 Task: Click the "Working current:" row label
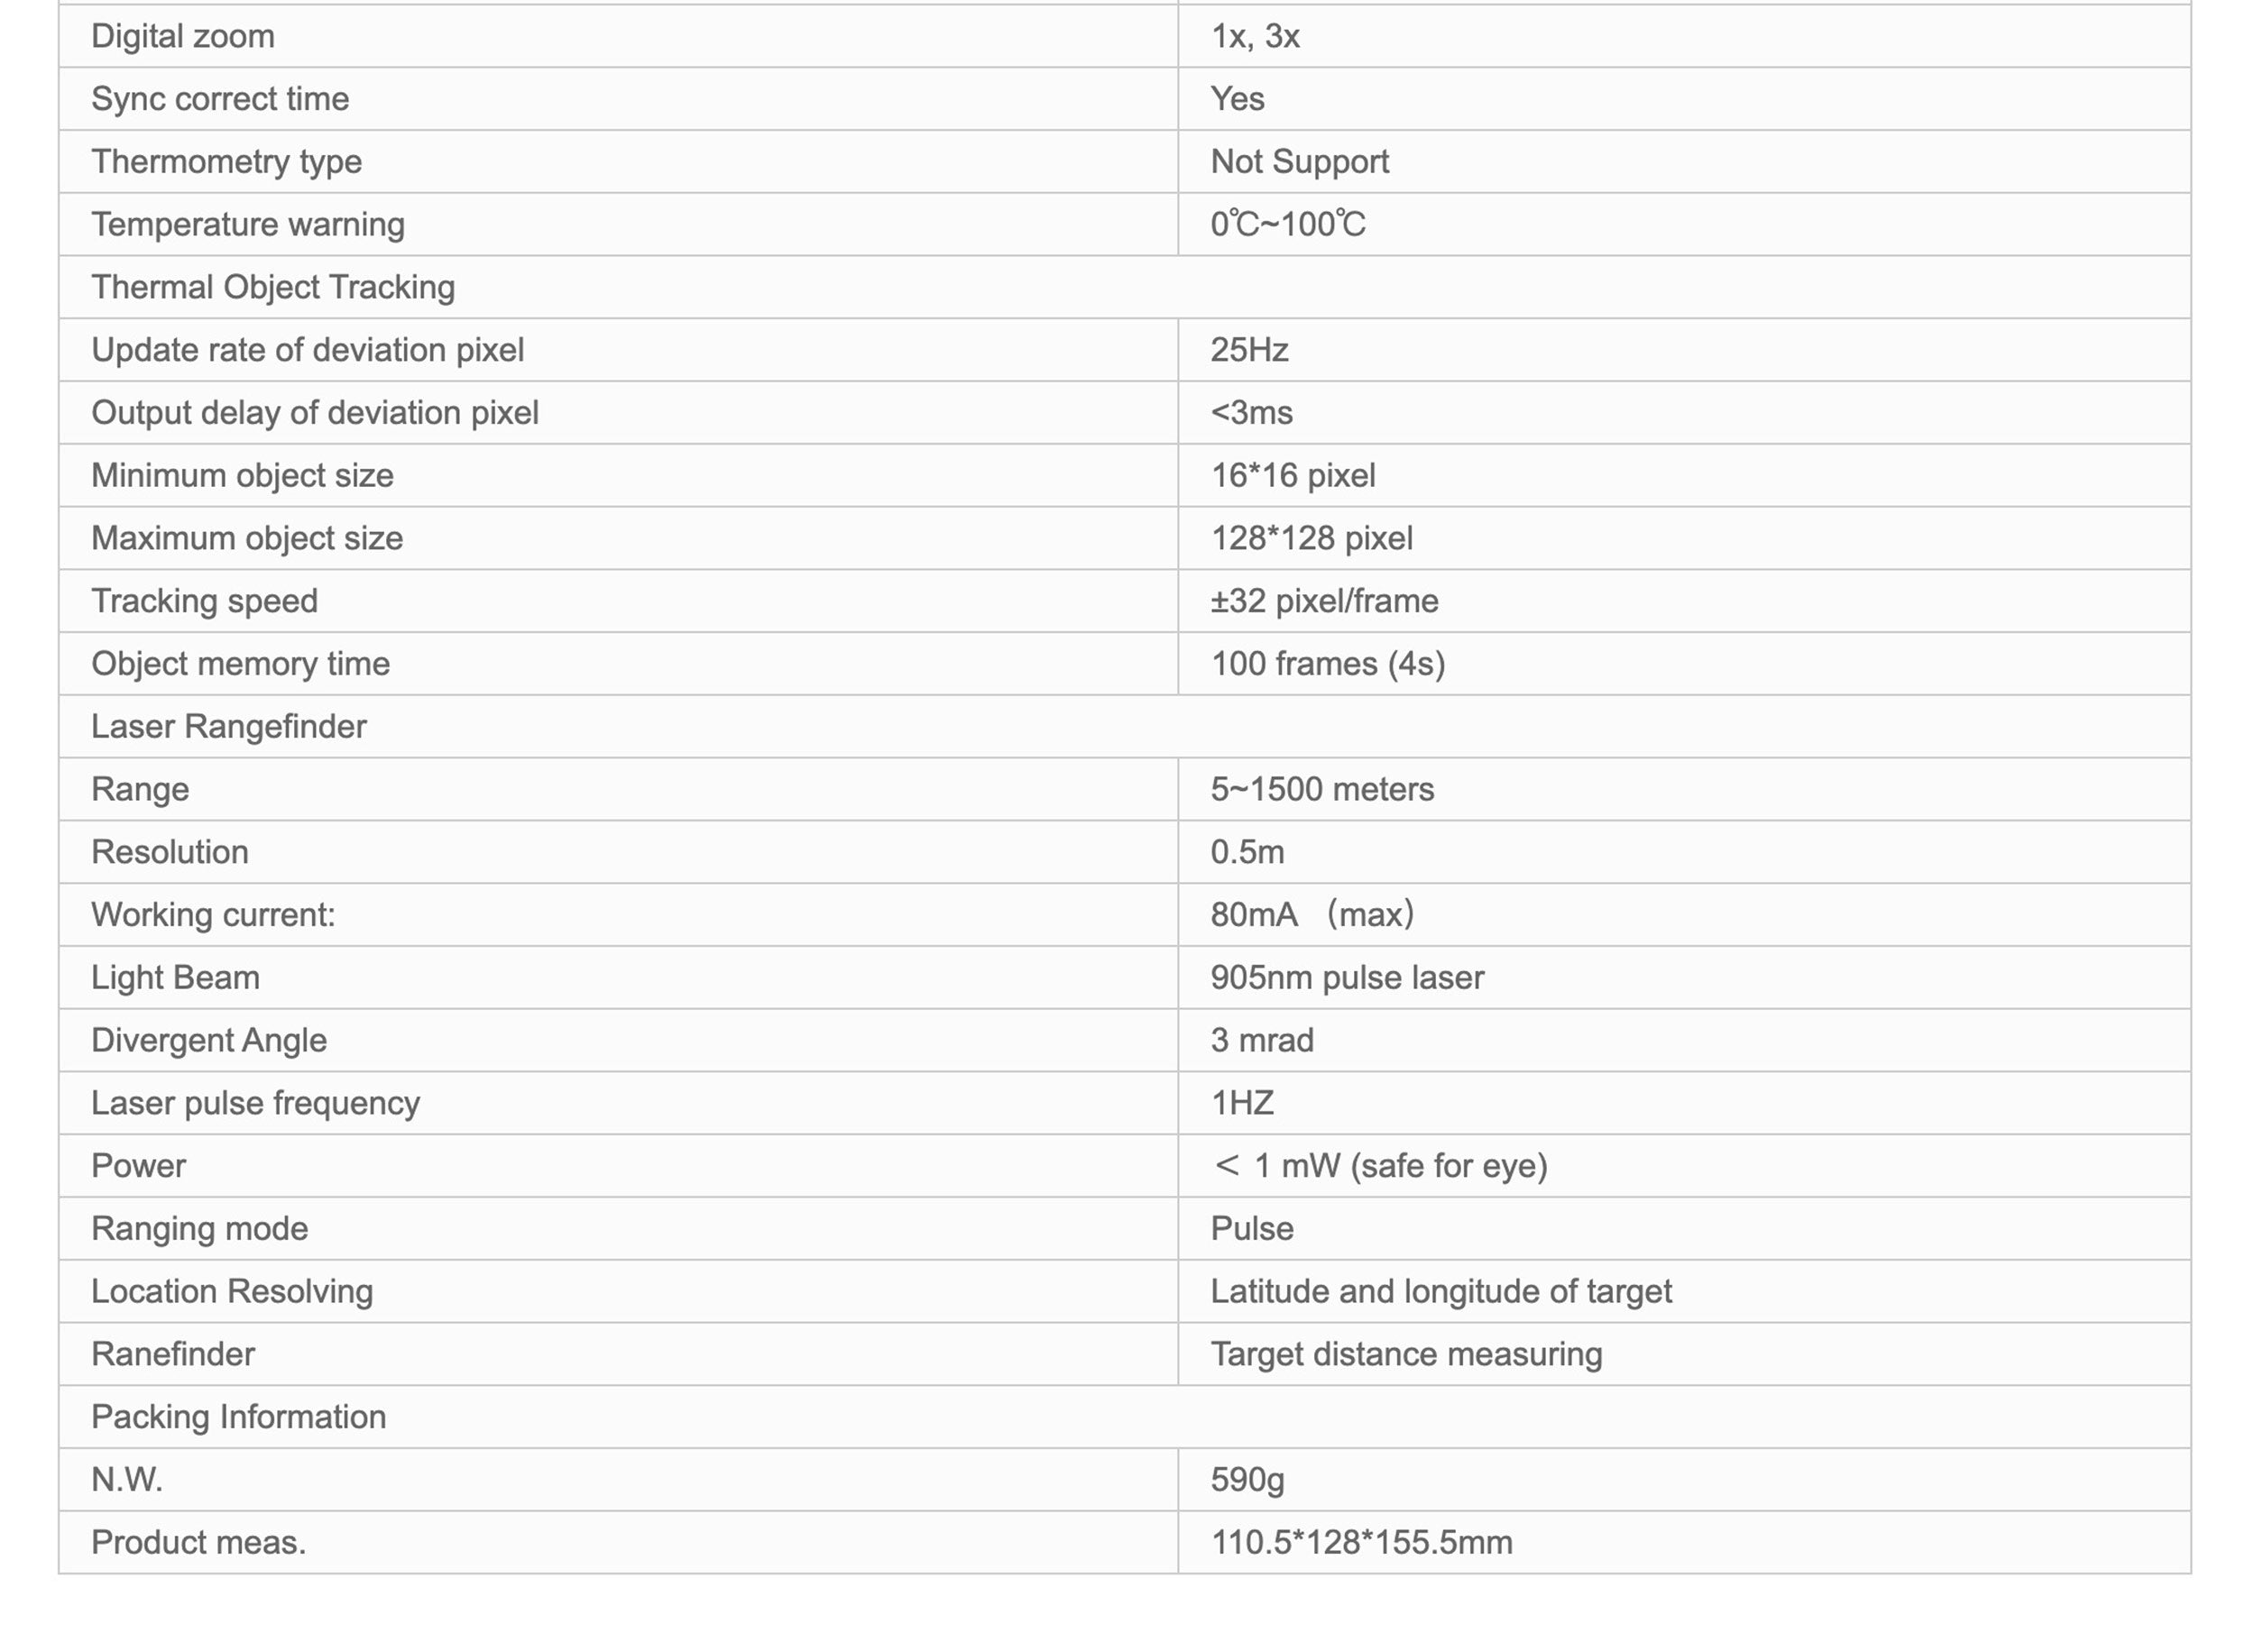coord(213,915)
